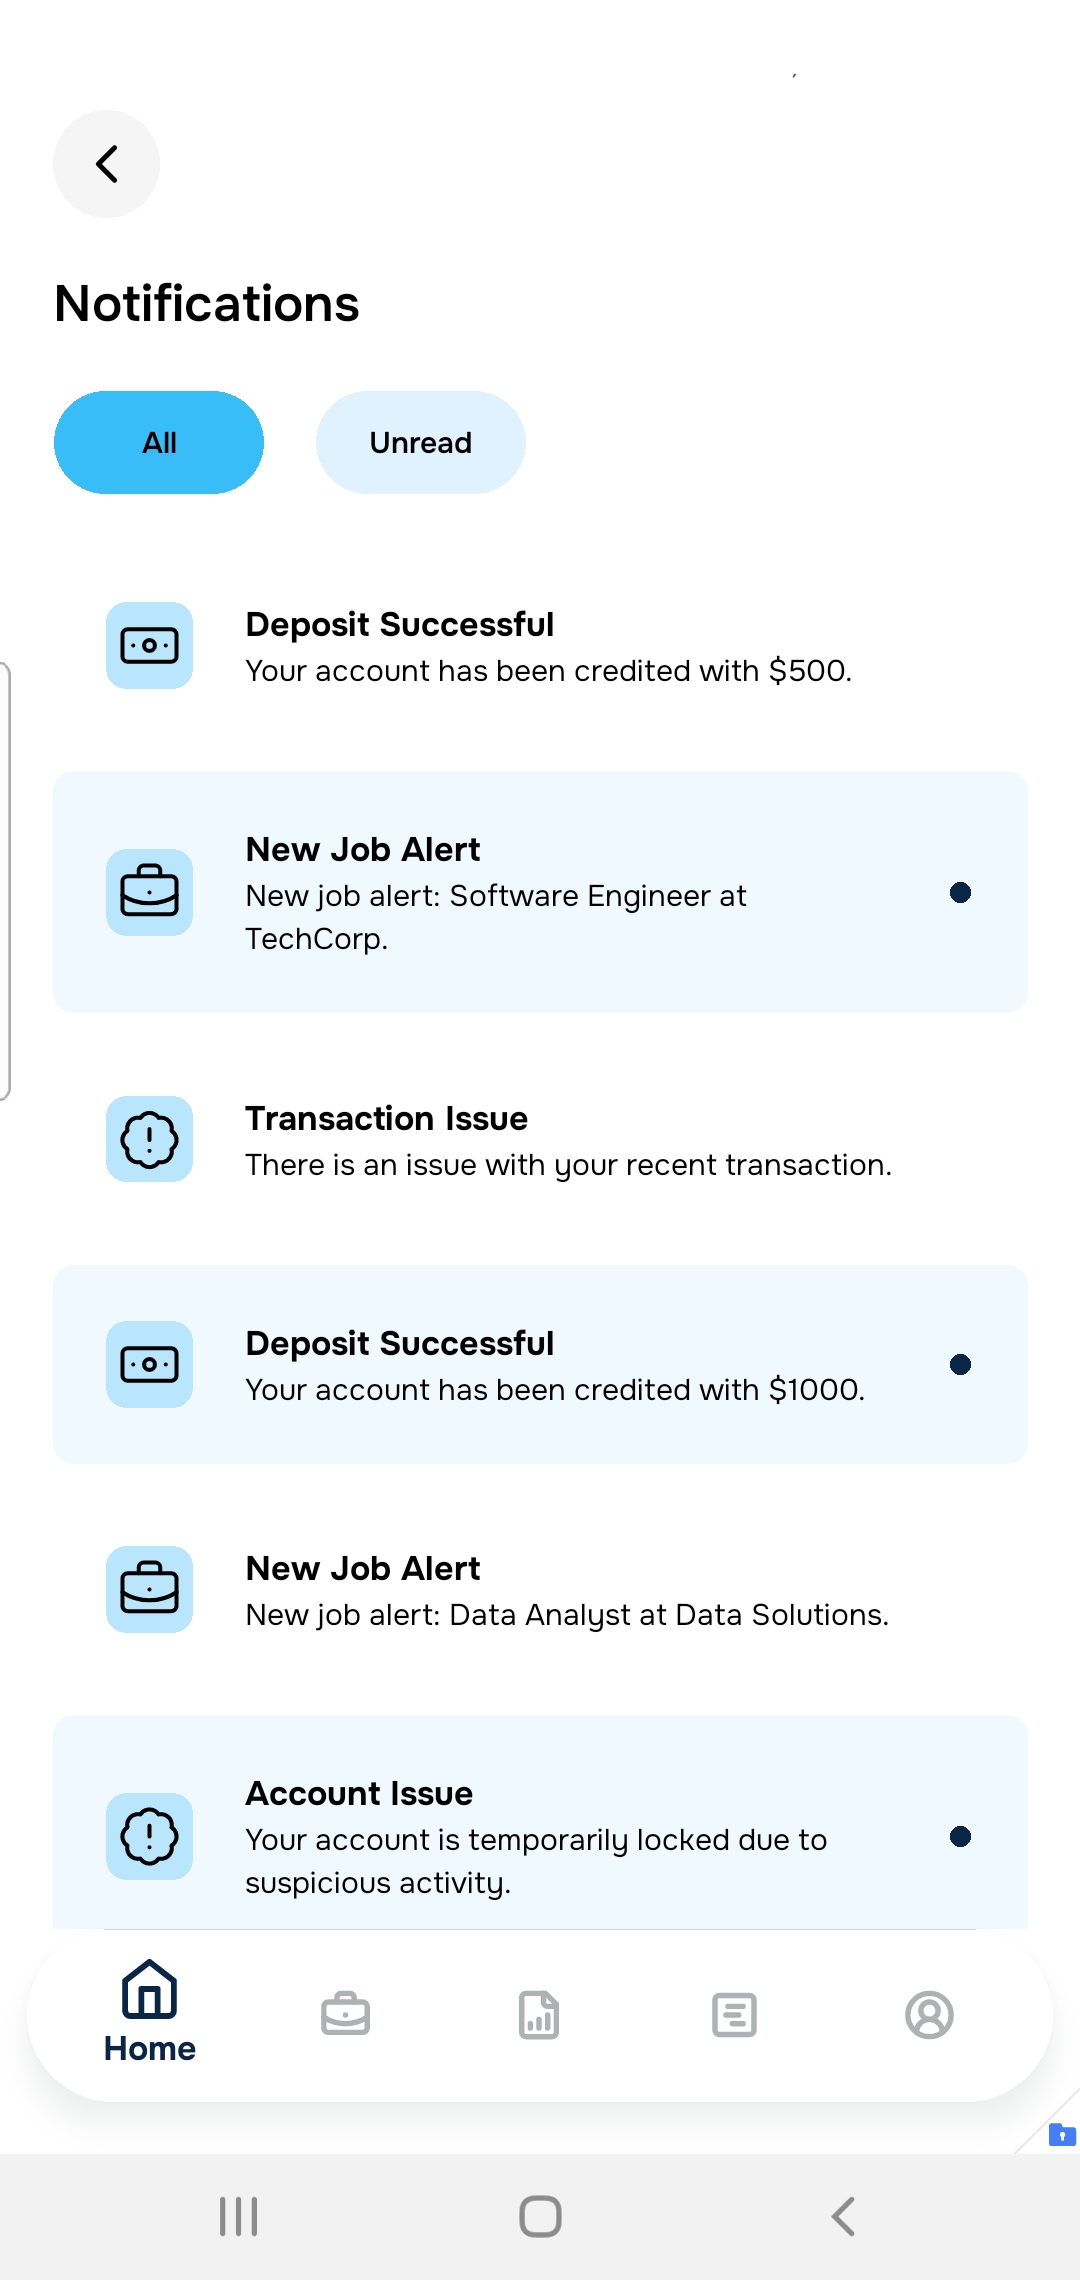Open the Home tab in bottom navigation
Screen dimensions: 1080x2280
coord(150,2012)
